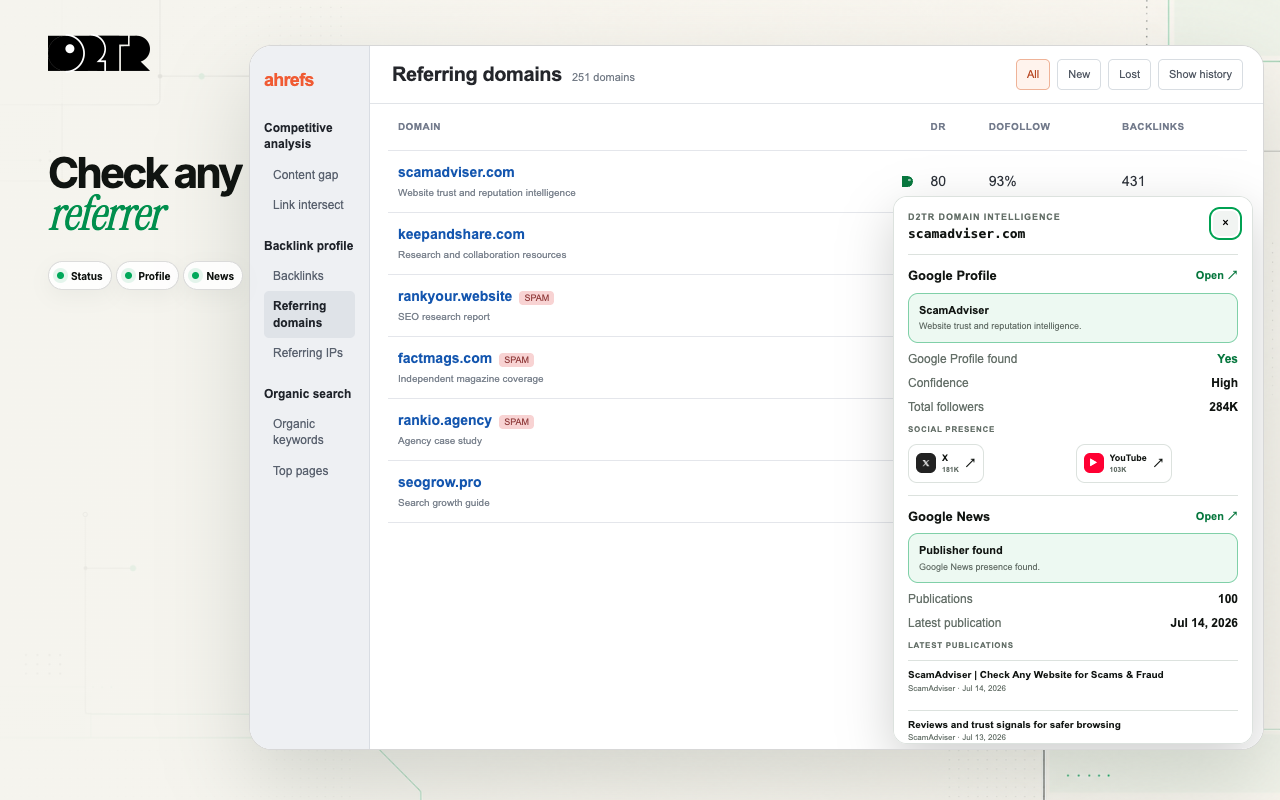Click the SPAM badge next to rankio.agency
This screenshot has width=1280, height=800.
click(516, 422)
